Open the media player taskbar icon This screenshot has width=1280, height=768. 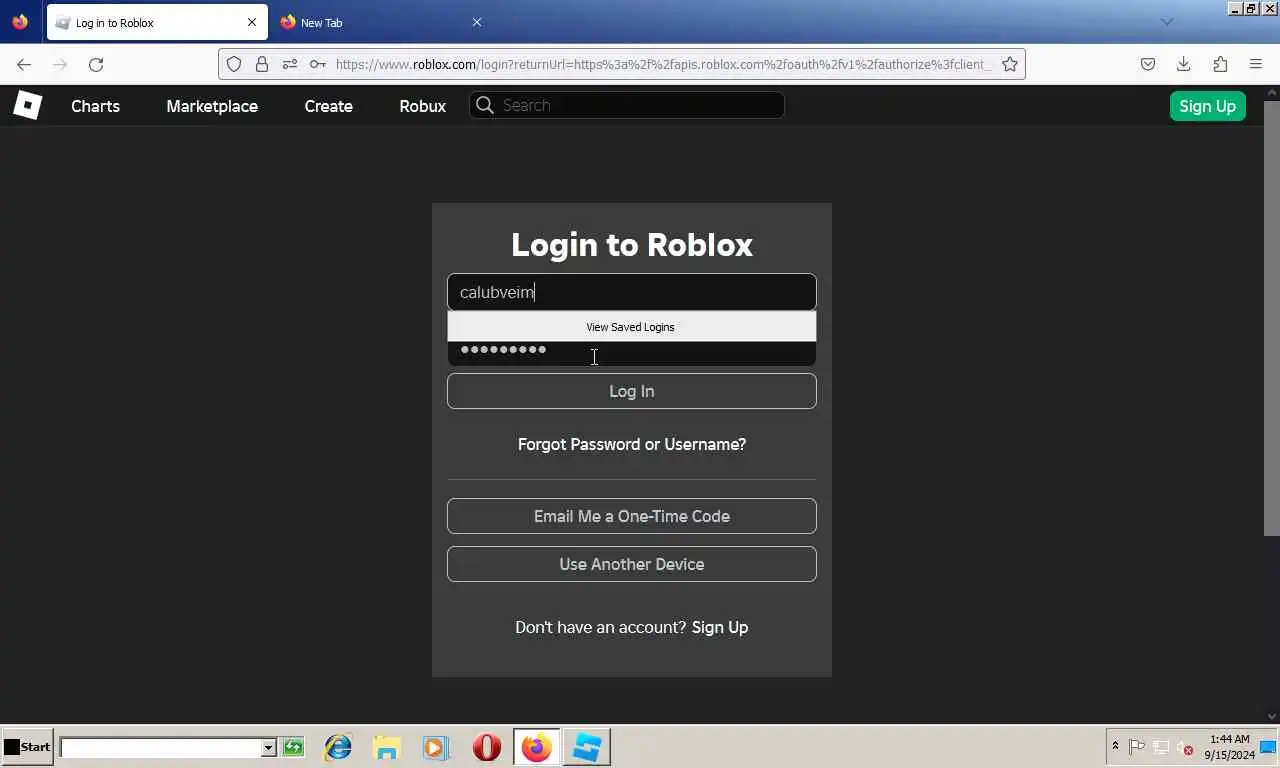[435, 747]
